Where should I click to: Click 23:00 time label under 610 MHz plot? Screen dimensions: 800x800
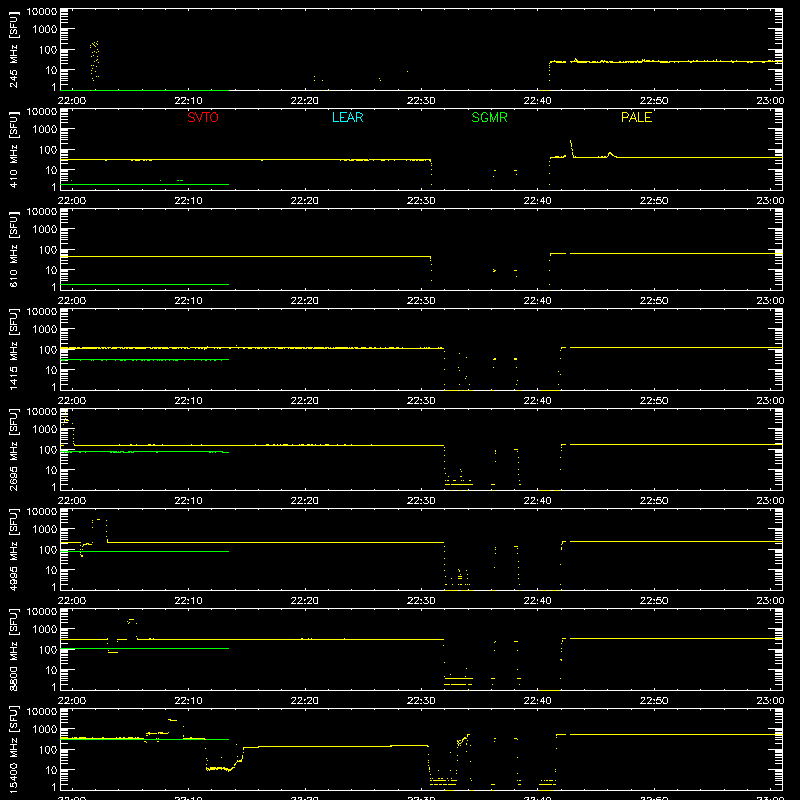click(770, 301)
